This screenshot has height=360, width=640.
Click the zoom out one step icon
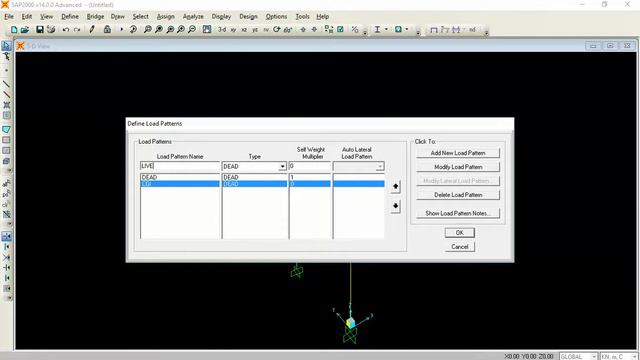192,29
